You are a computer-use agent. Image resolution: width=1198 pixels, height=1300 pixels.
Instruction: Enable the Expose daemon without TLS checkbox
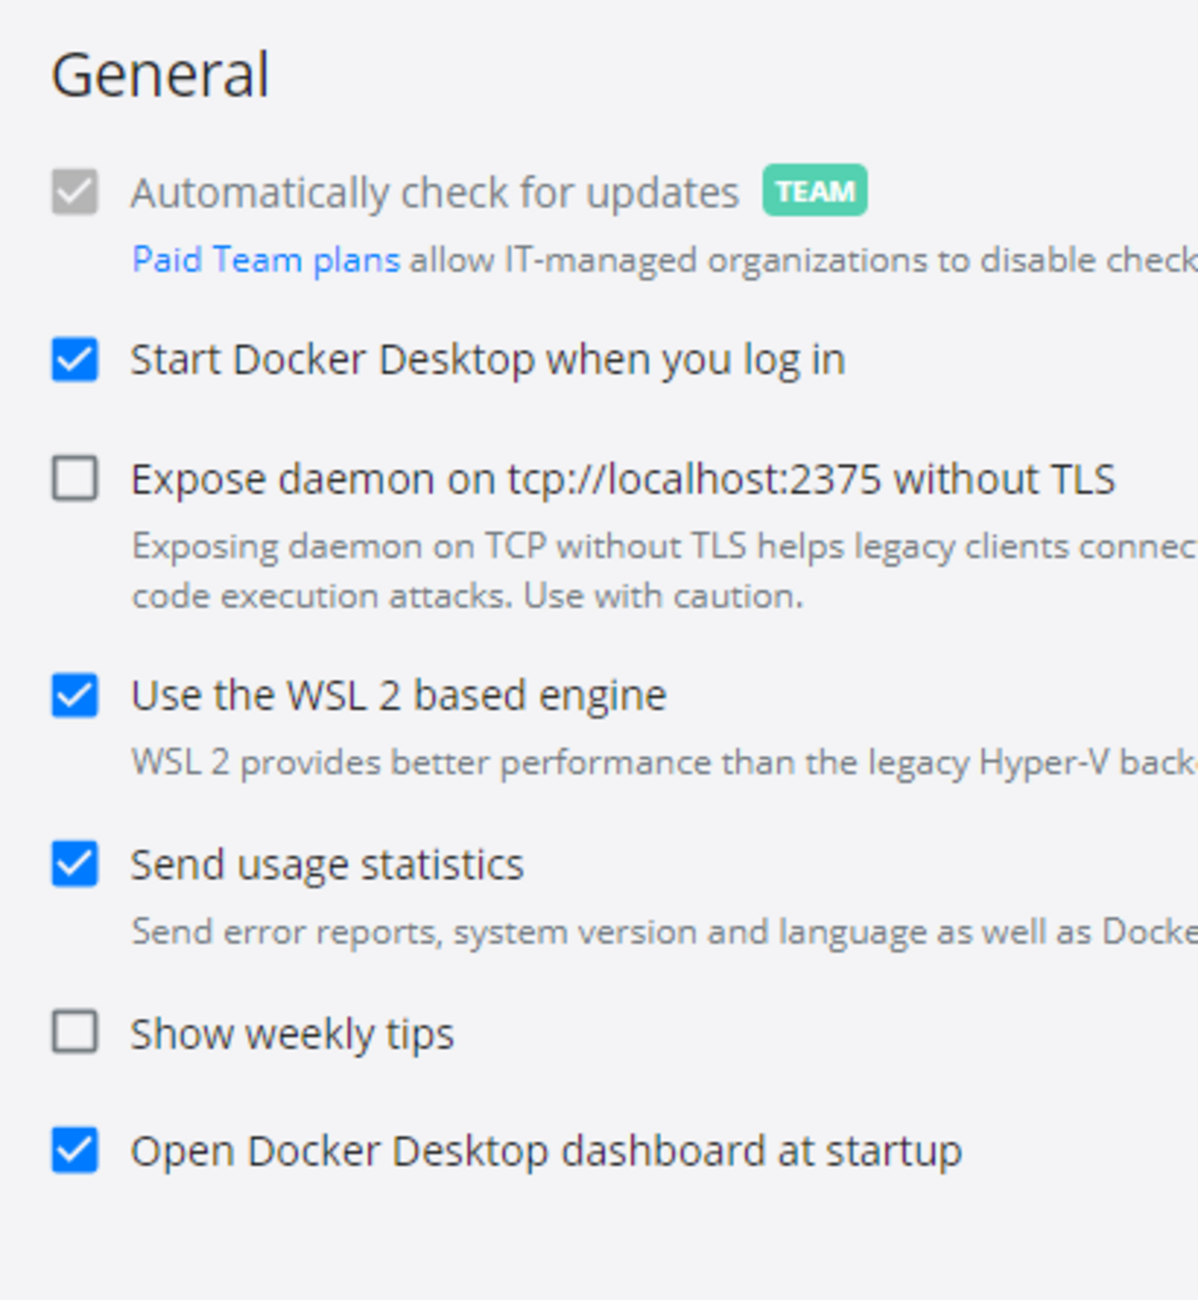[75, 478]
